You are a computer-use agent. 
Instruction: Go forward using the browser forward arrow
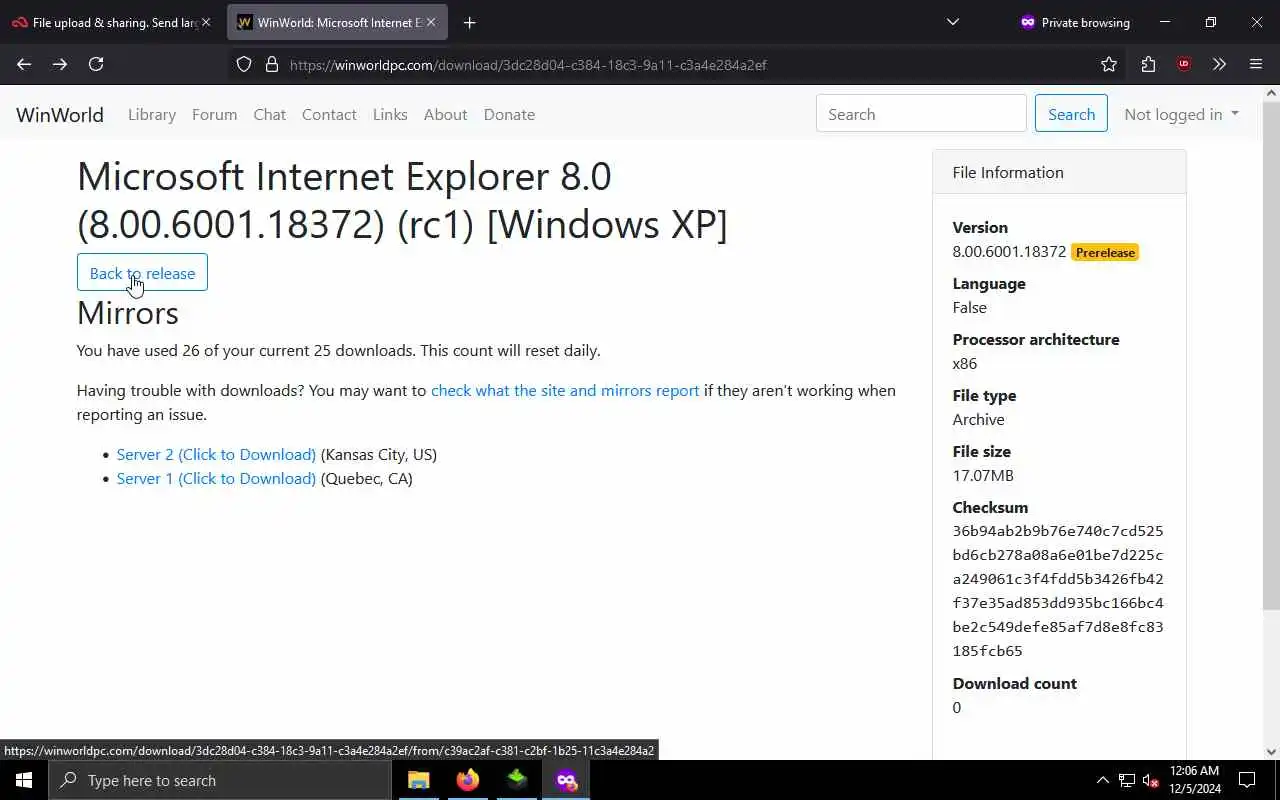point(60,64)
